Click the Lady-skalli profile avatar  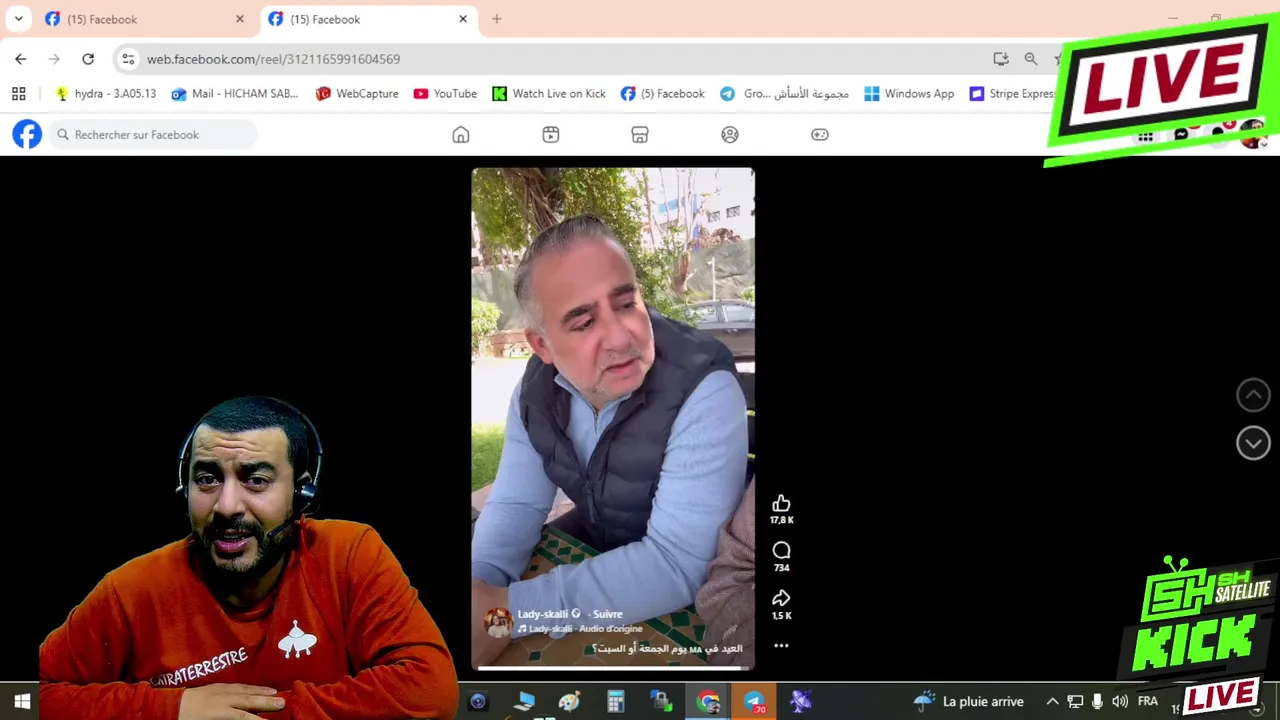498,622
